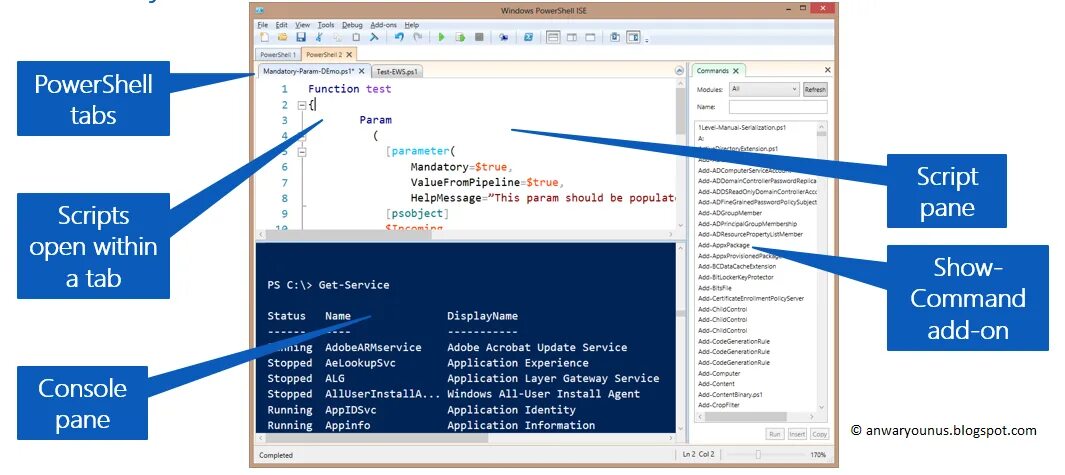Click the zoom slider in the status bar
Screen dimensions: 1065x475
pyautogui.click(x=759, y=455)
